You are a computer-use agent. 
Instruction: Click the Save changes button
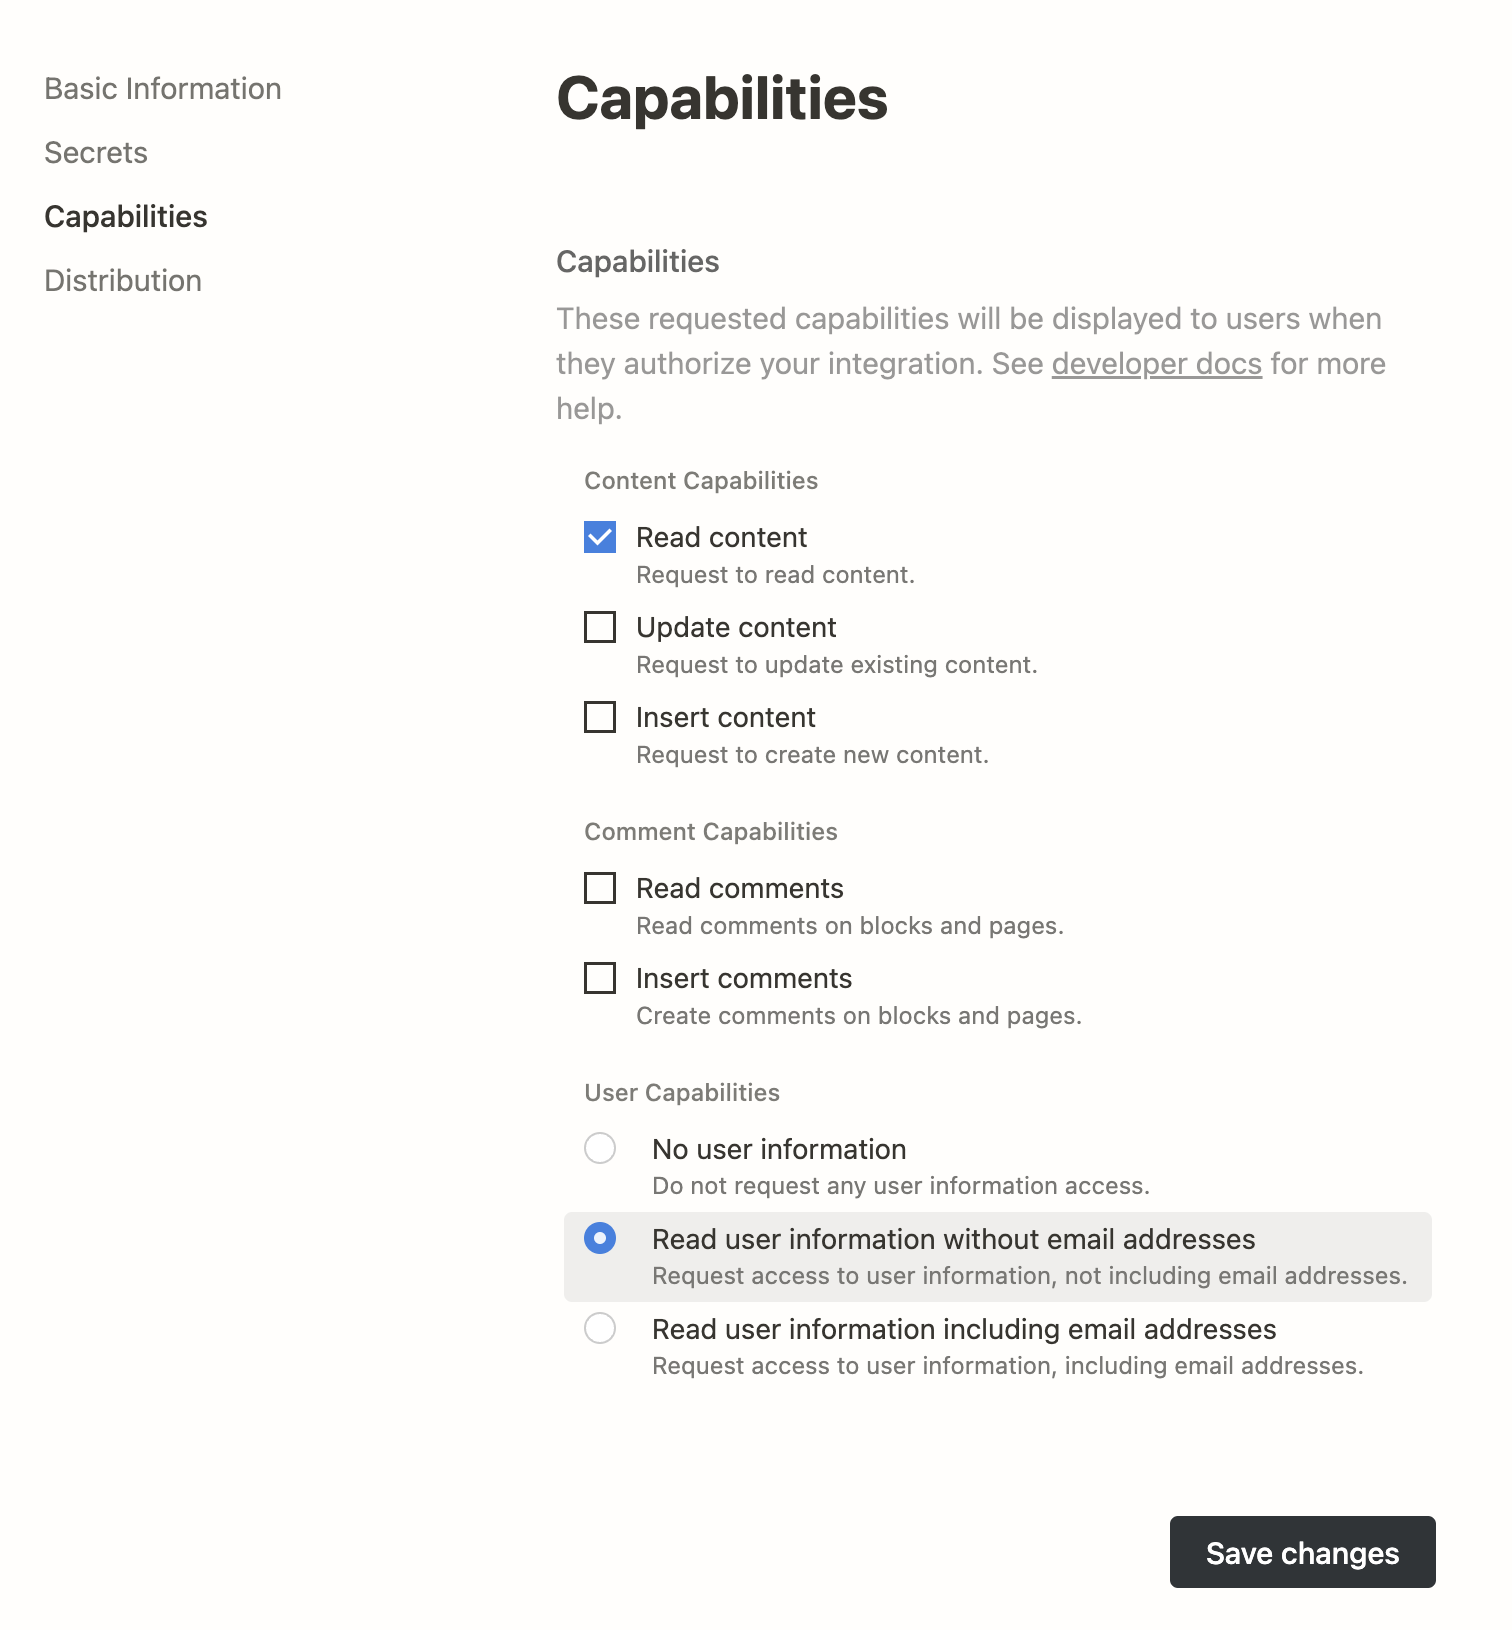(1302, 1552)
